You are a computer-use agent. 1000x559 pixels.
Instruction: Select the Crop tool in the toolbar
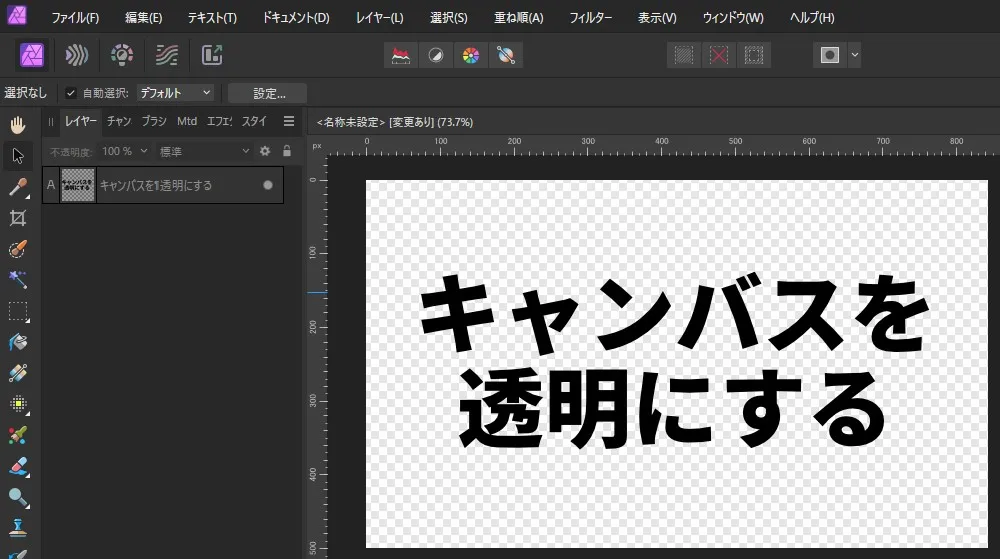17,218
